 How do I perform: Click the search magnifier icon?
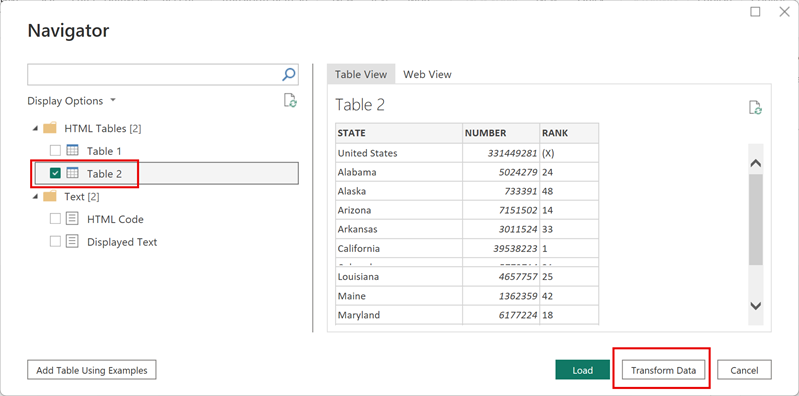coord(288,74)
